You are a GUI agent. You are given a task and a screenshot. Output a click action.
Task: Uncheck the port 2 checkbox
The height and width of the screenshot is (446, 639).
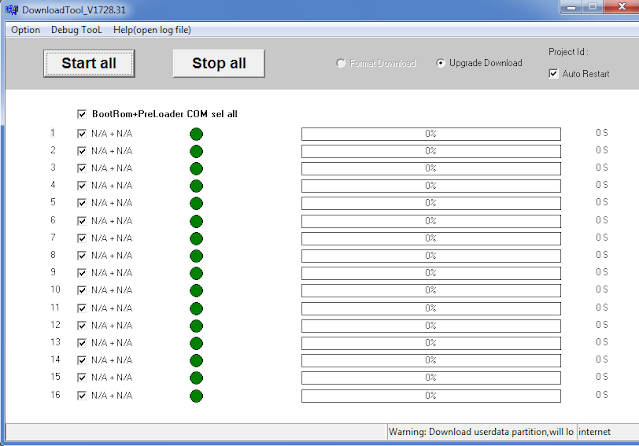82,151
